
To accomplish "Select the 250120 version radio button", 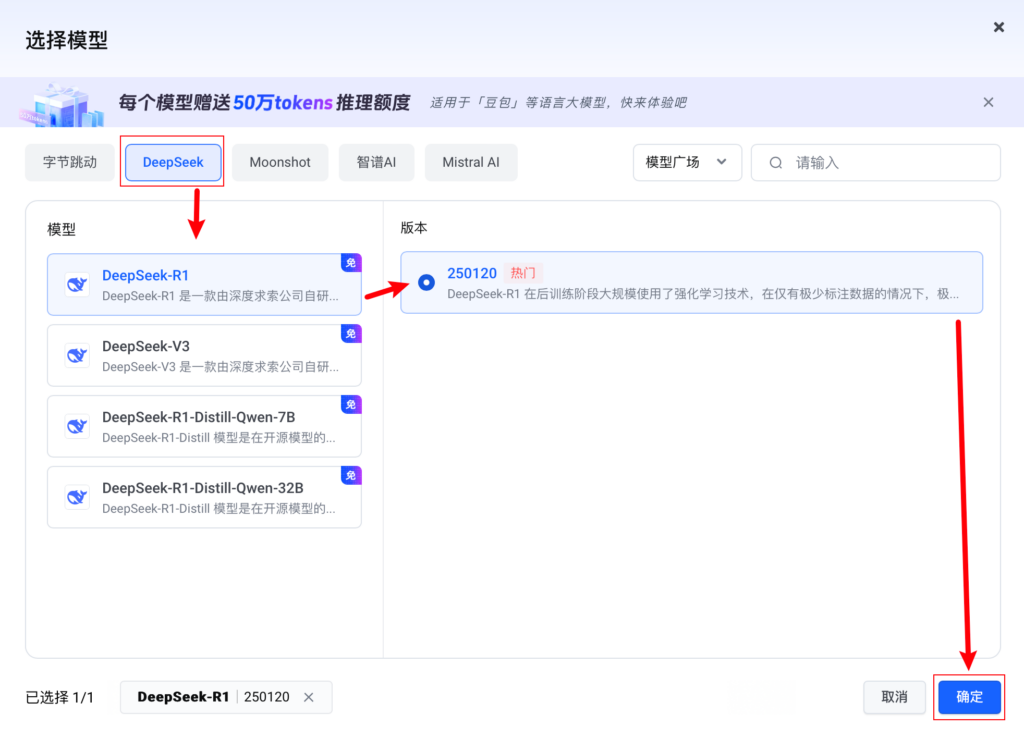I will [x=427, y=282].
